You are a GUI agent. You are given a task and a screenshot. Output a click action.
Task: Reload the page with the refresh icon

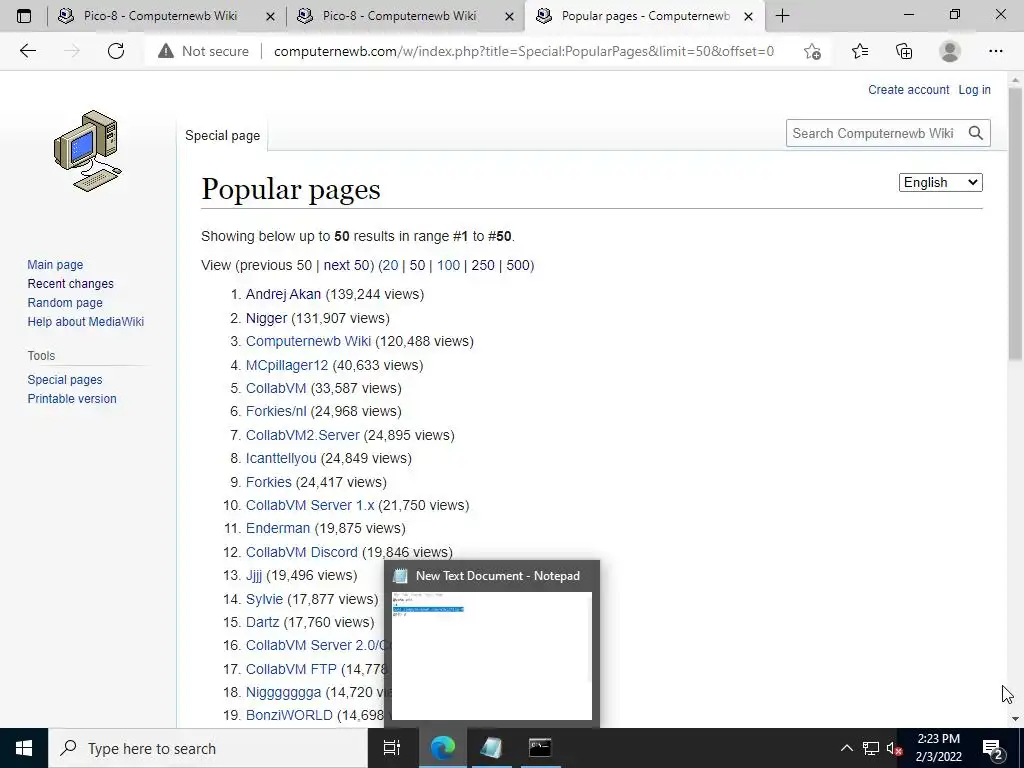point(116,51)
